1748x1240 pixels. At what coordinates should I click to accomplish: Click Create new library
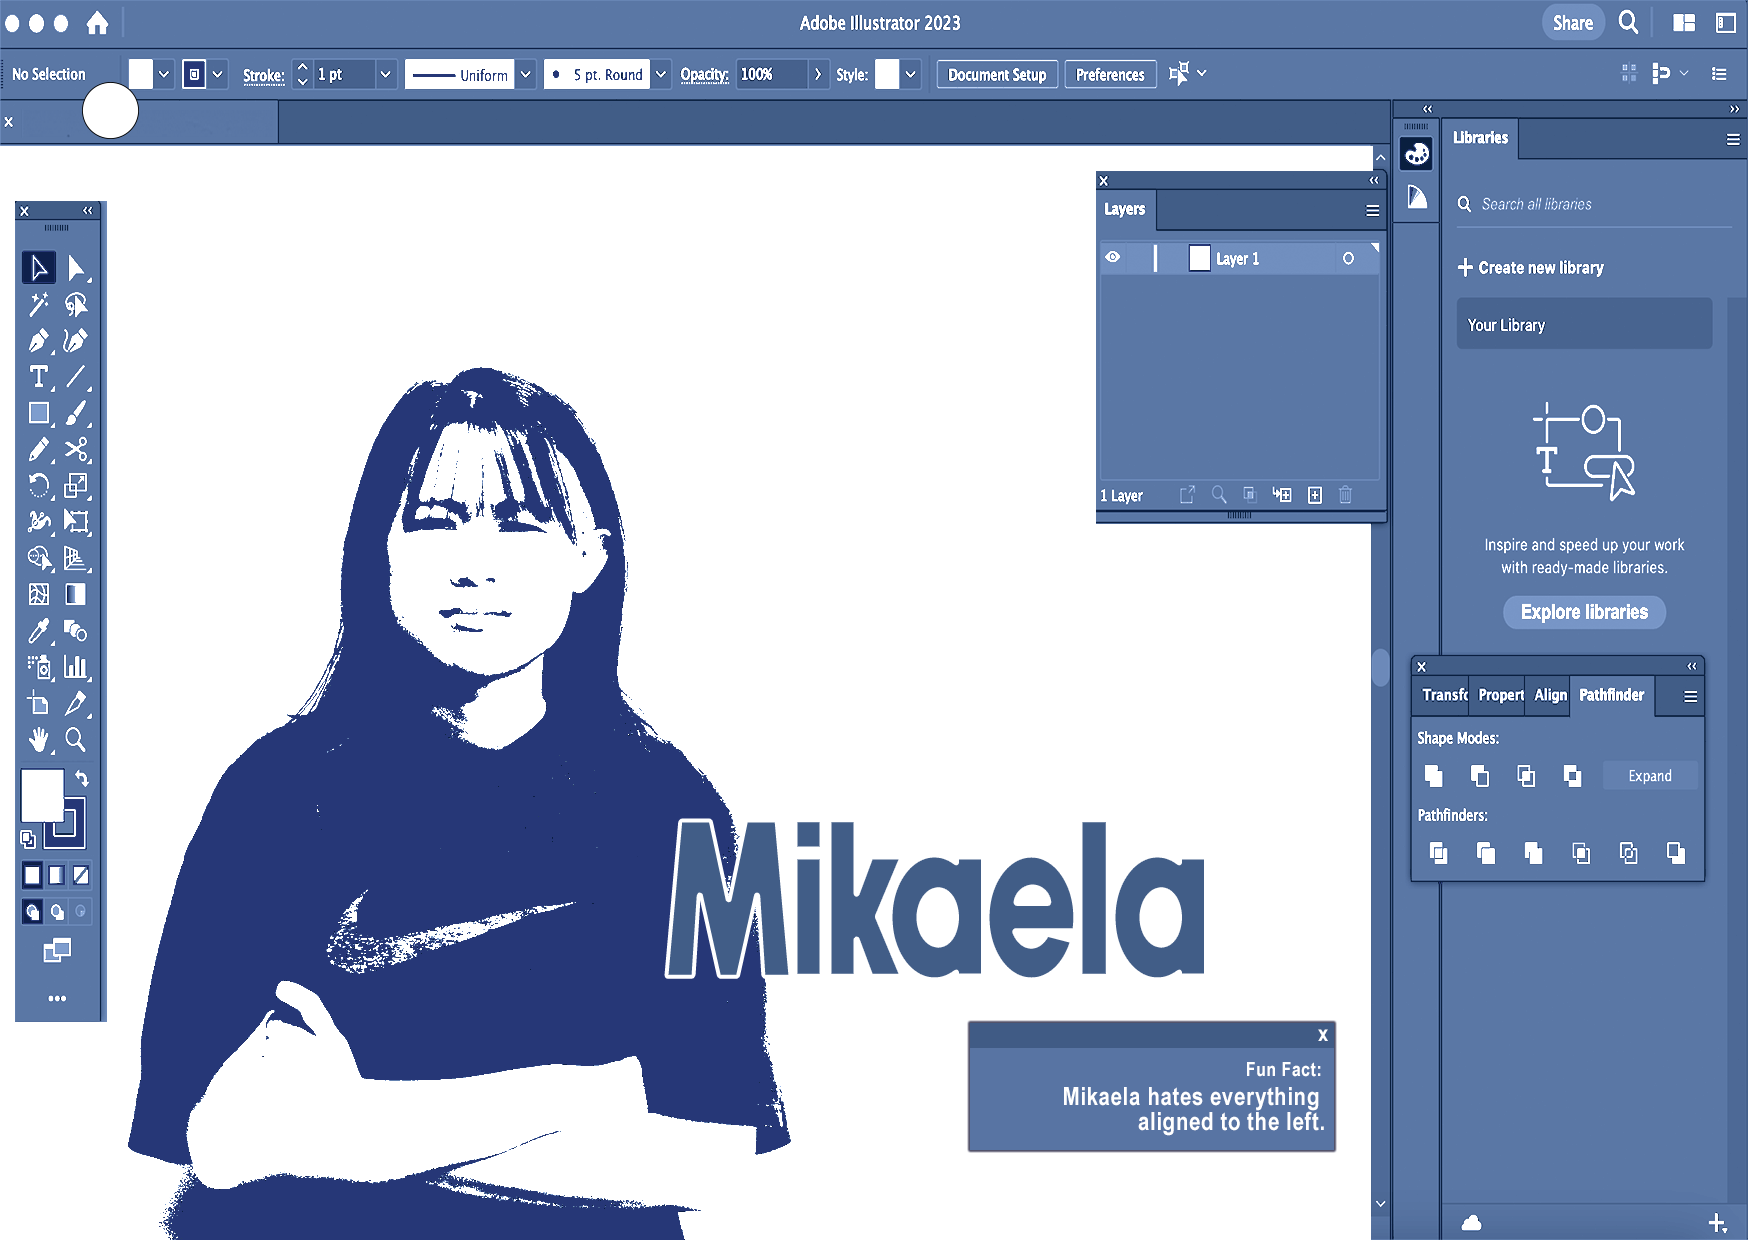(x=1531, y=268)
